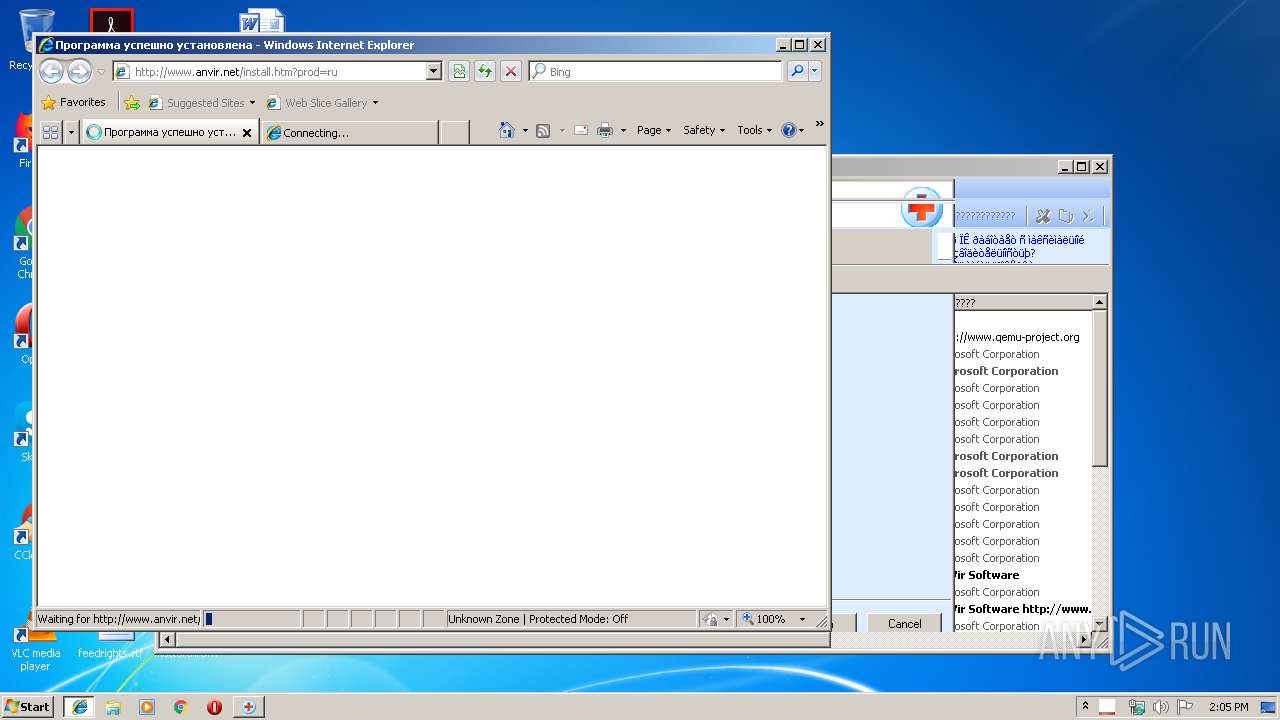The width and height of the screenshot is (1280, 720).
Task: Click the Help question mark icon
Action: point(788,130)
